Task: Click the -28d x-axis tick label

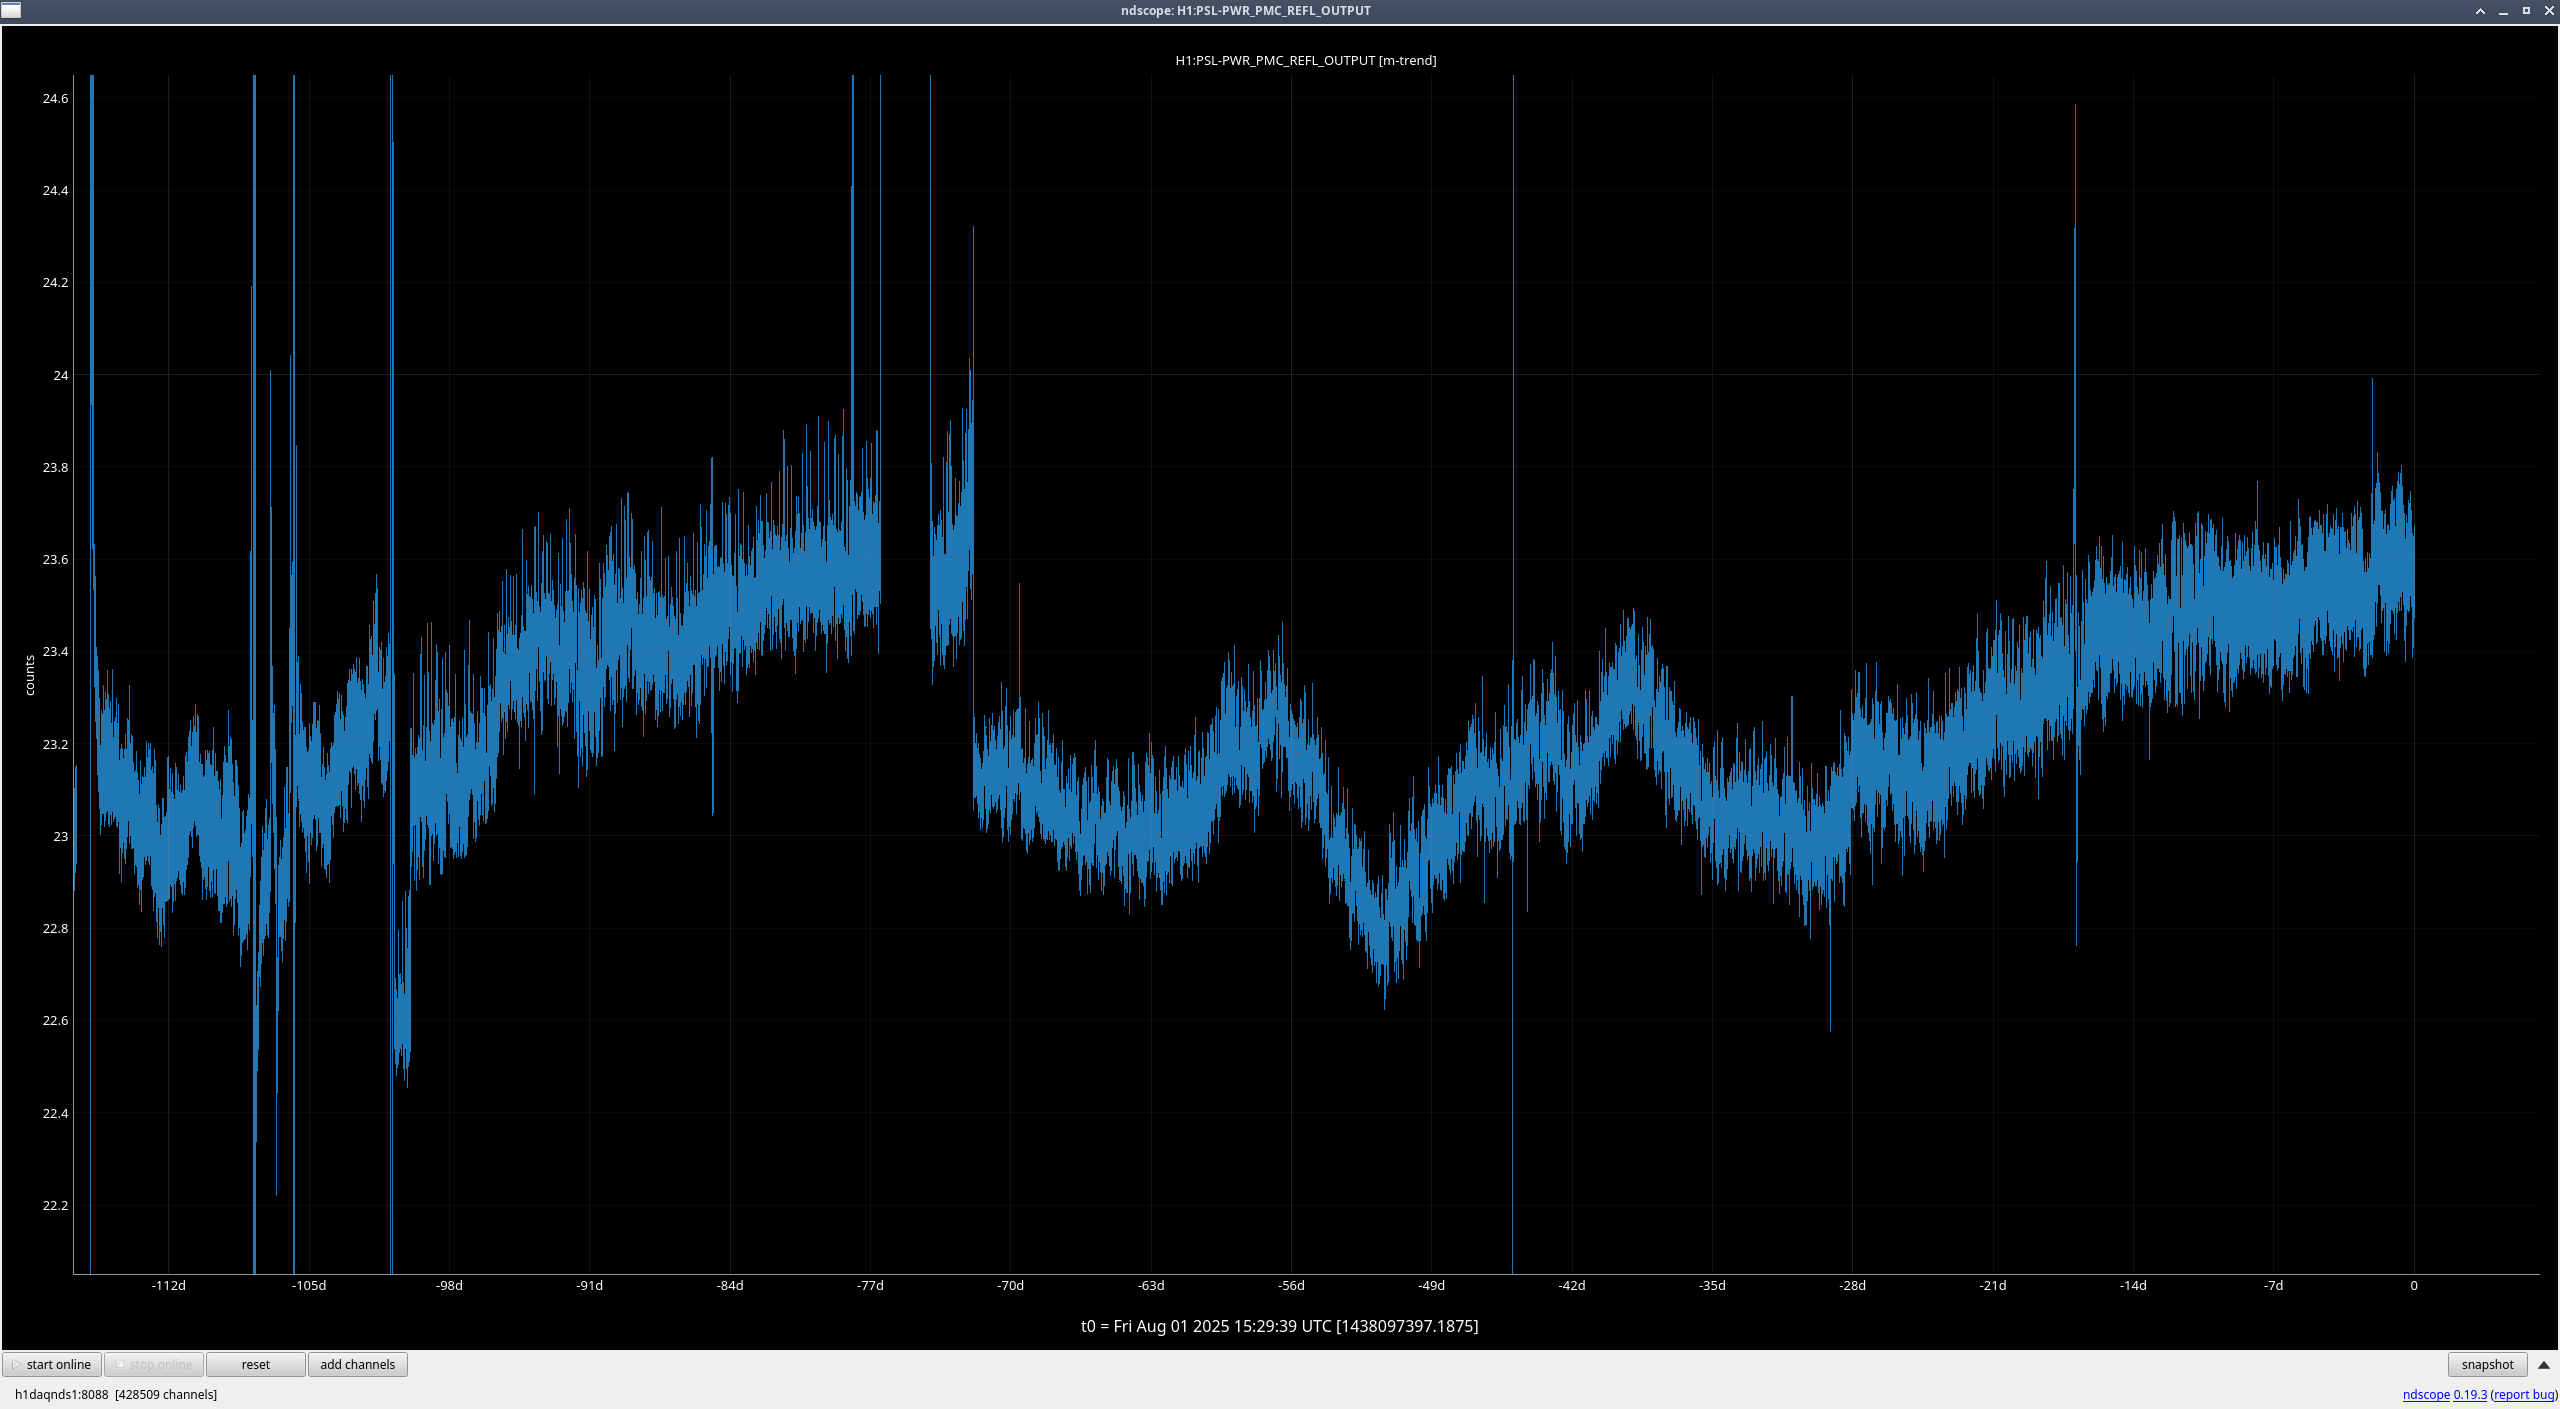Action: point(1852,1285)
